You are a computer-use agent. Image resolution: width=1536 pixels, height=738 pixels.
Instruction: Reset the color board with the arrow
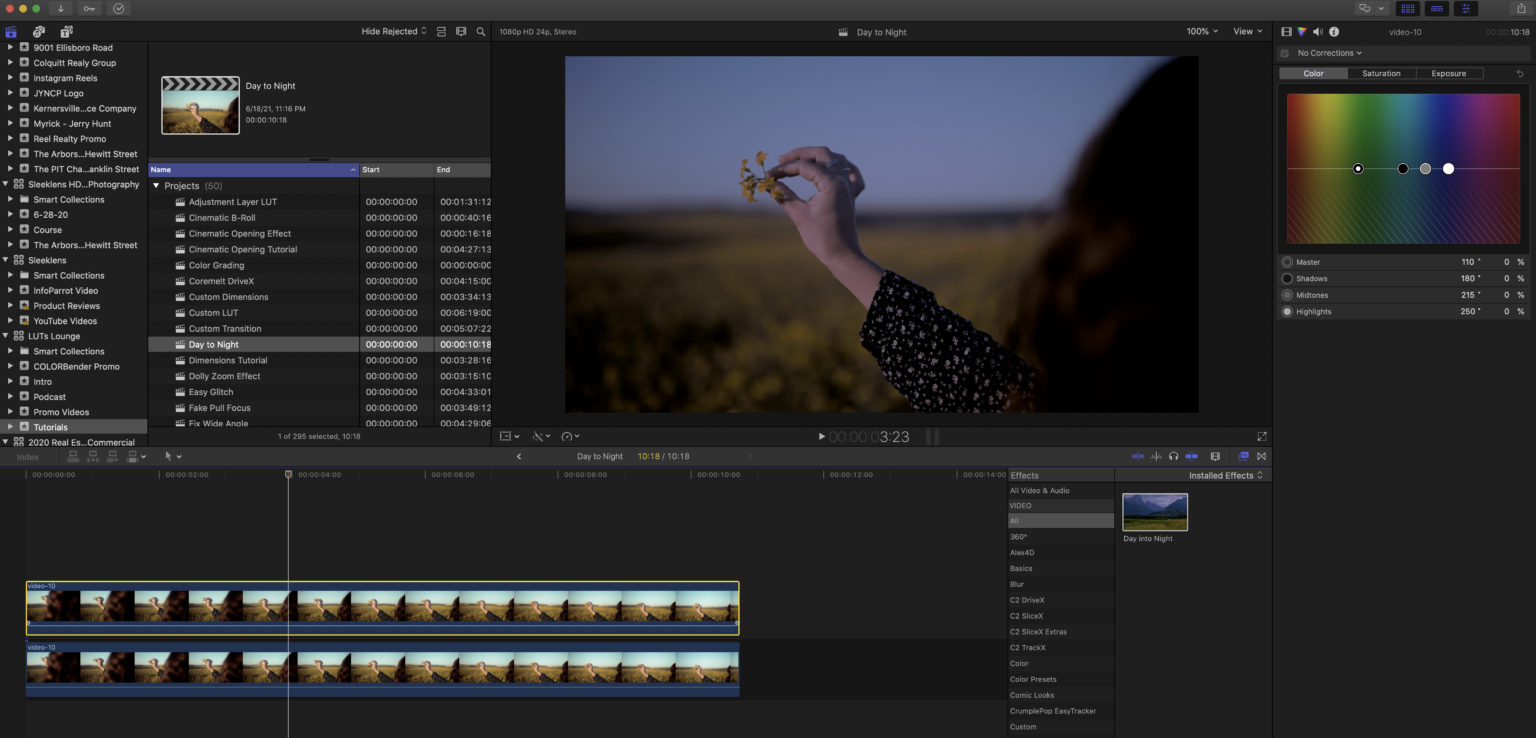1521,74
